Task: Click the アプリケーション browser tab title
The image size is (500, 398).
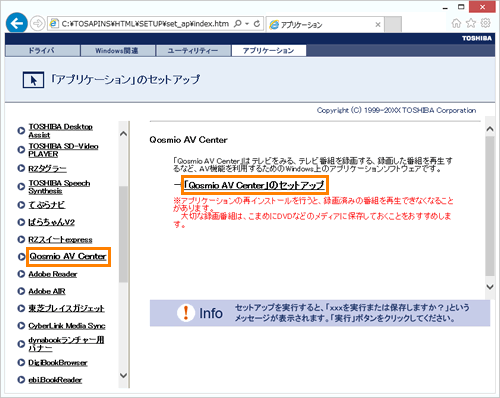Action: (x=301, y=25)
